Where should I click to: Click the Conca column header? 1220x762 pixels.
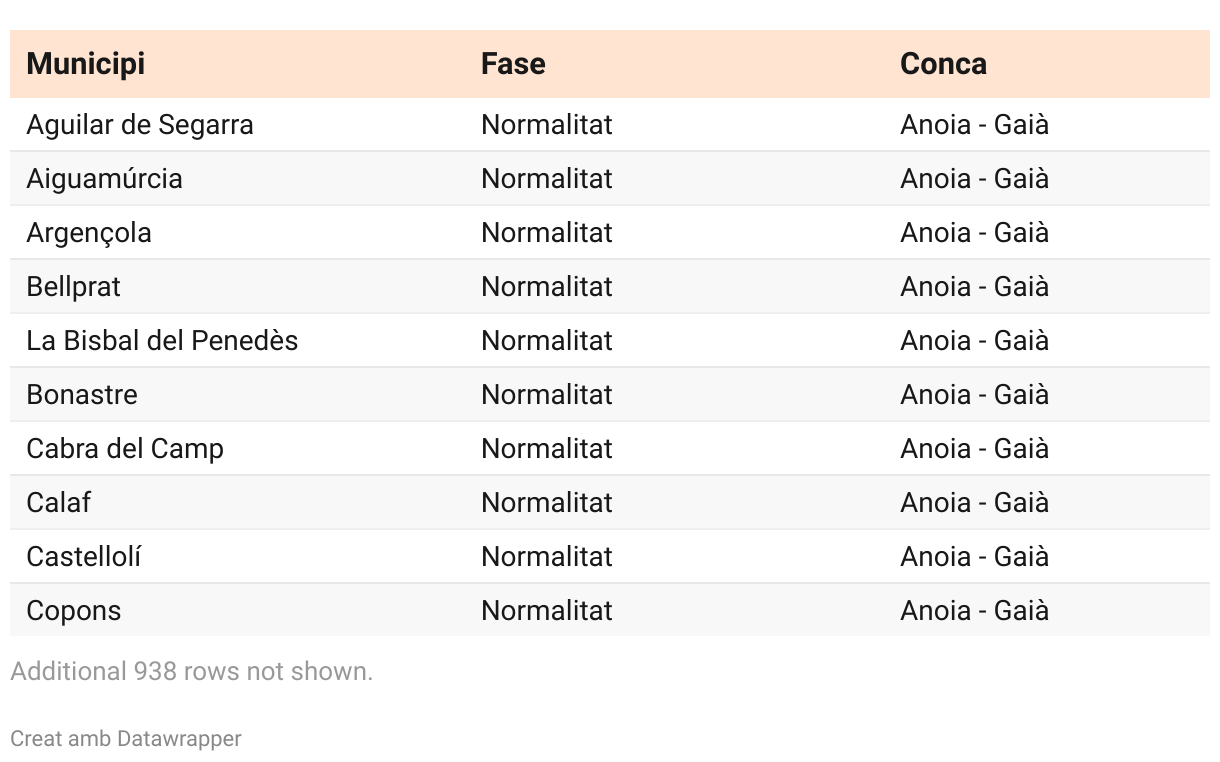(x=943, y=64)
